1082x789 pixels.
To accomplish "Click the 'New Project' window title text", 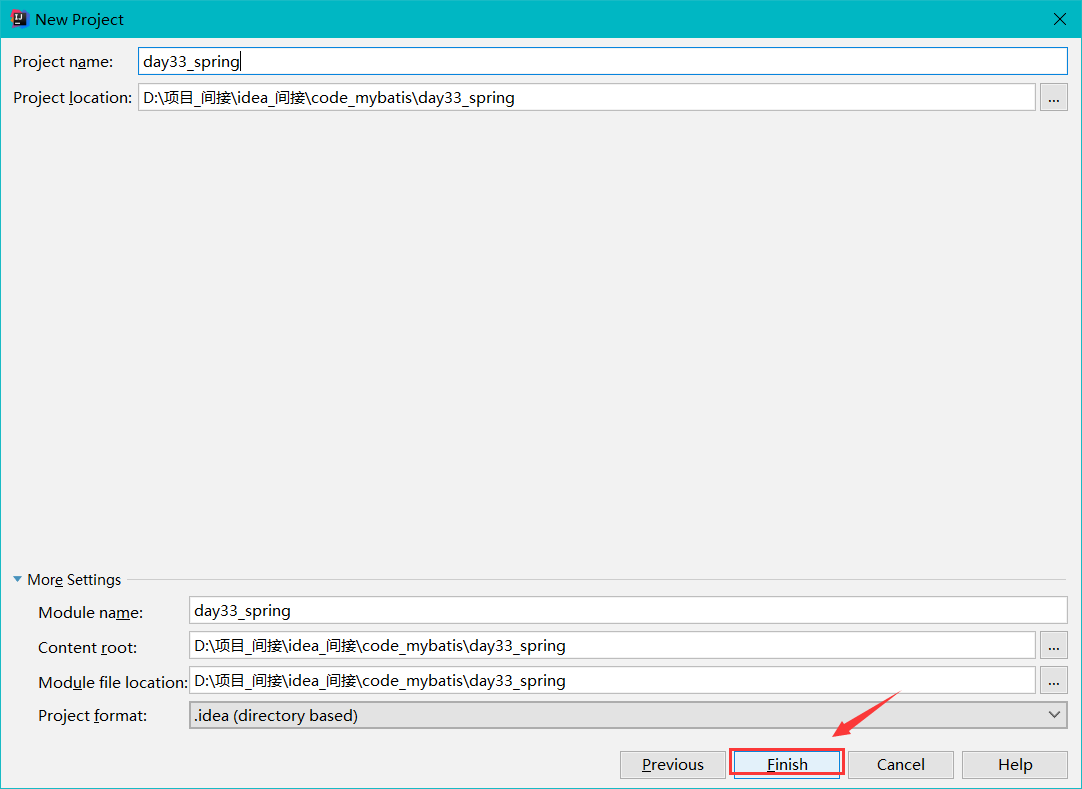I will pyautogui.click(x=79, y=19).
